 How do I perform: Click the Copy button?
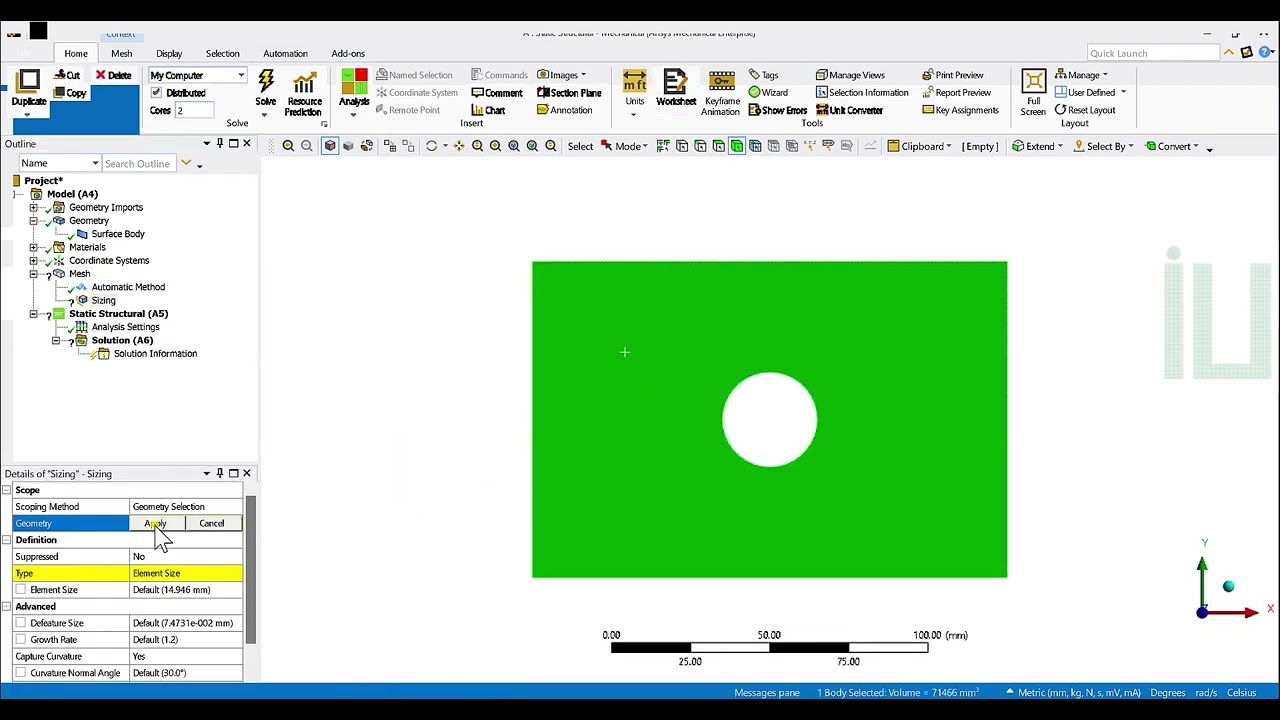(x=70, y=93)
